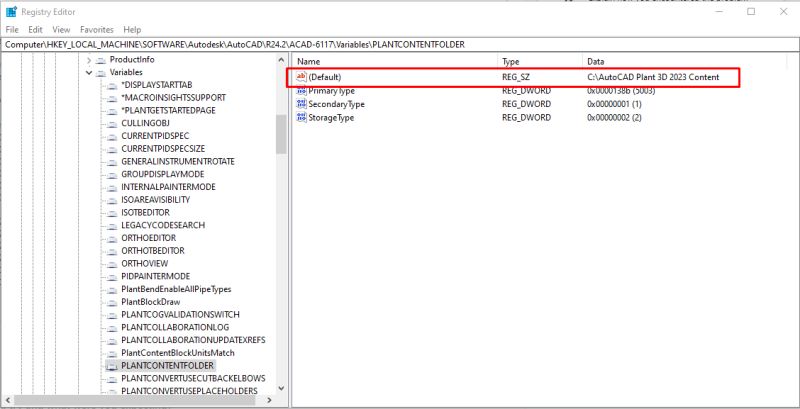Open the Help menu
Image resolution: width=800 pixels, height=409 pixels.
[x=132, y=30]
